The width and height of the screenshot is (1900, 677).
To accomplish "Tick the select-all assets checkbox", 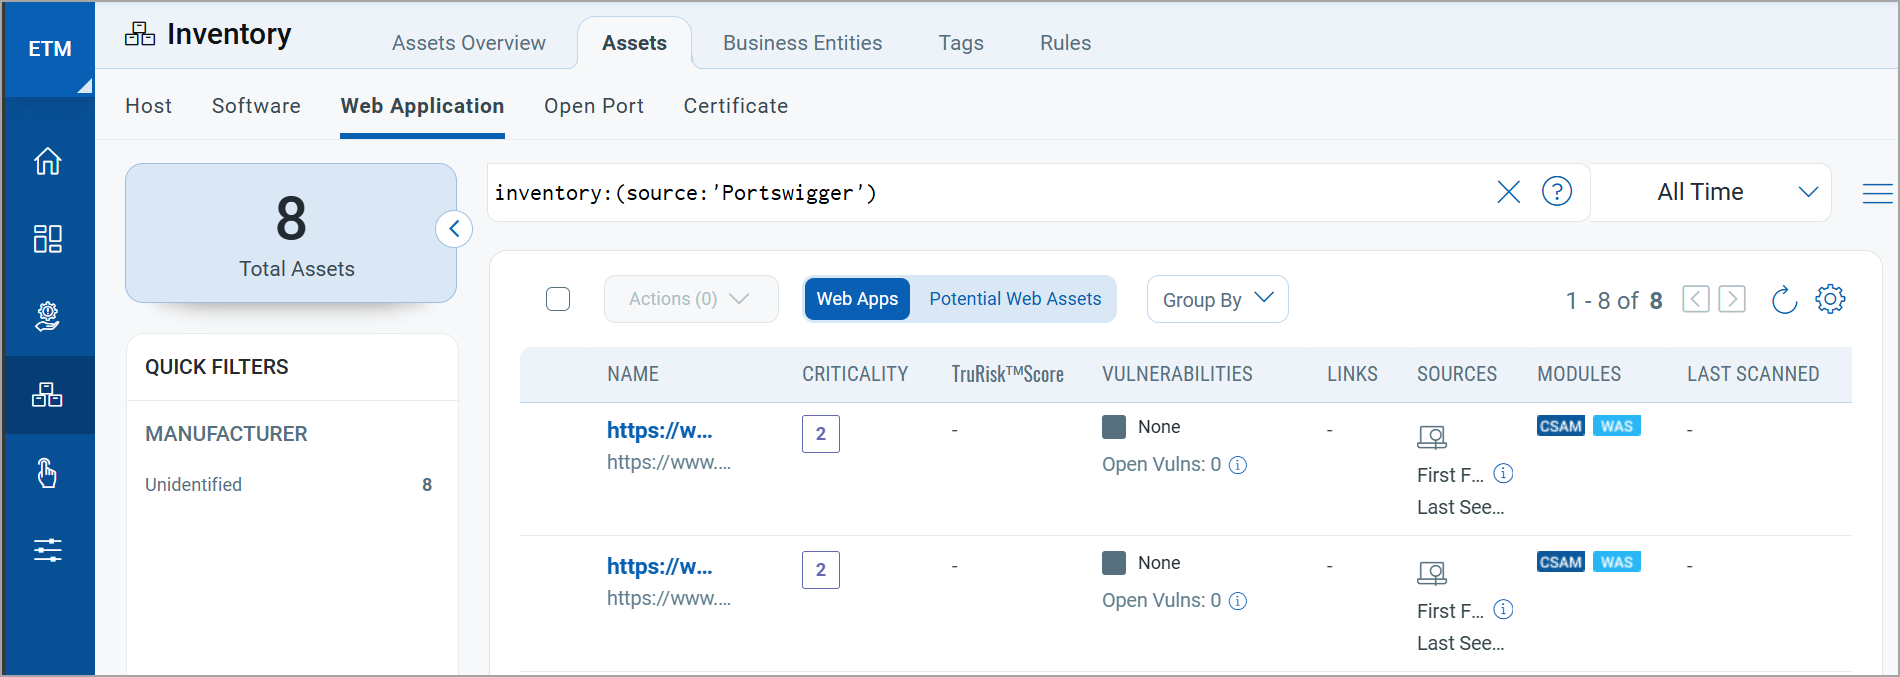I will [x=558, y=299].
